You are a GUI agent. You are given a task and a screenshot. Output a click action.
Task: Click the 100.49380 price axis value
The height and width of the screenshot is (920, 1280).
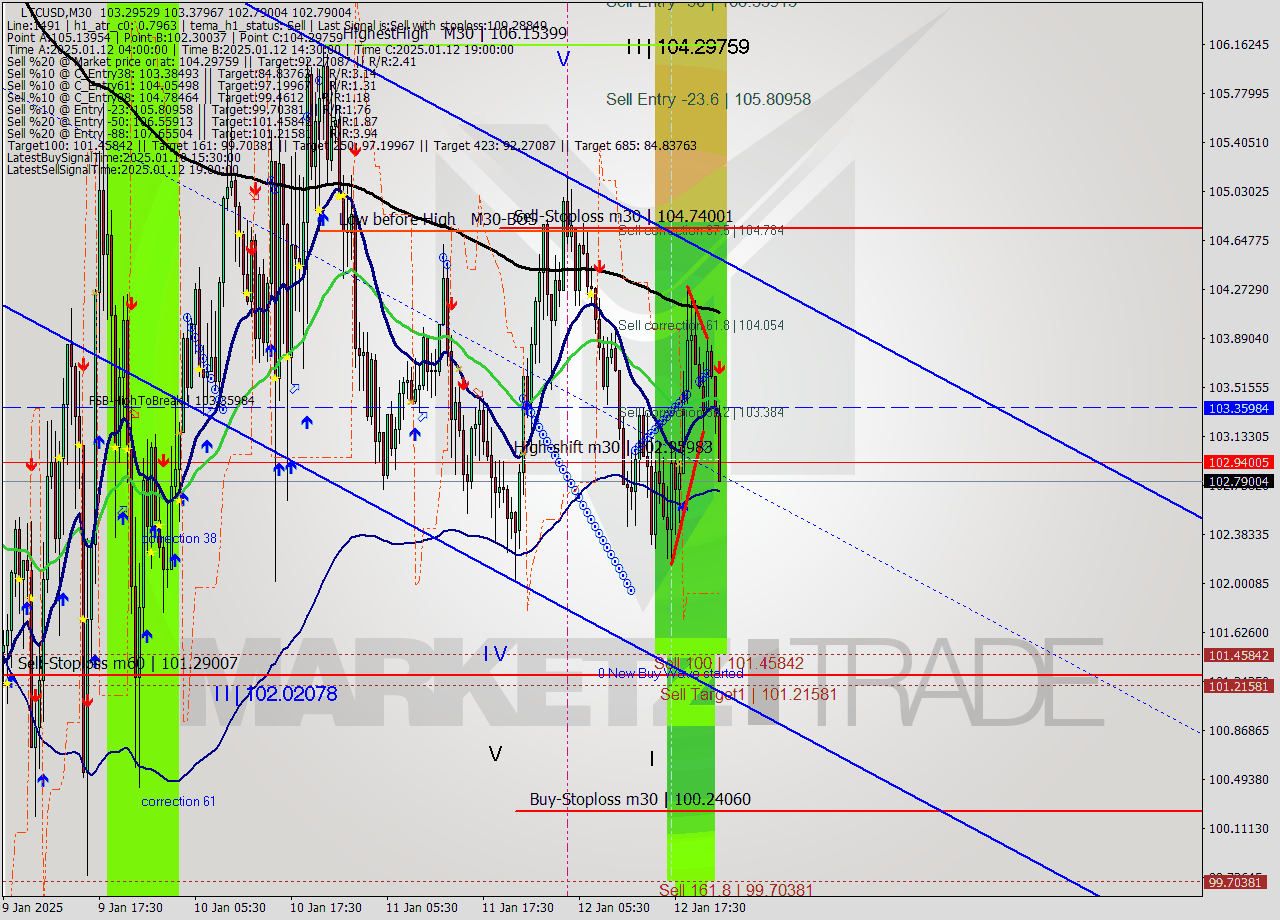[x=1238, y=780]
